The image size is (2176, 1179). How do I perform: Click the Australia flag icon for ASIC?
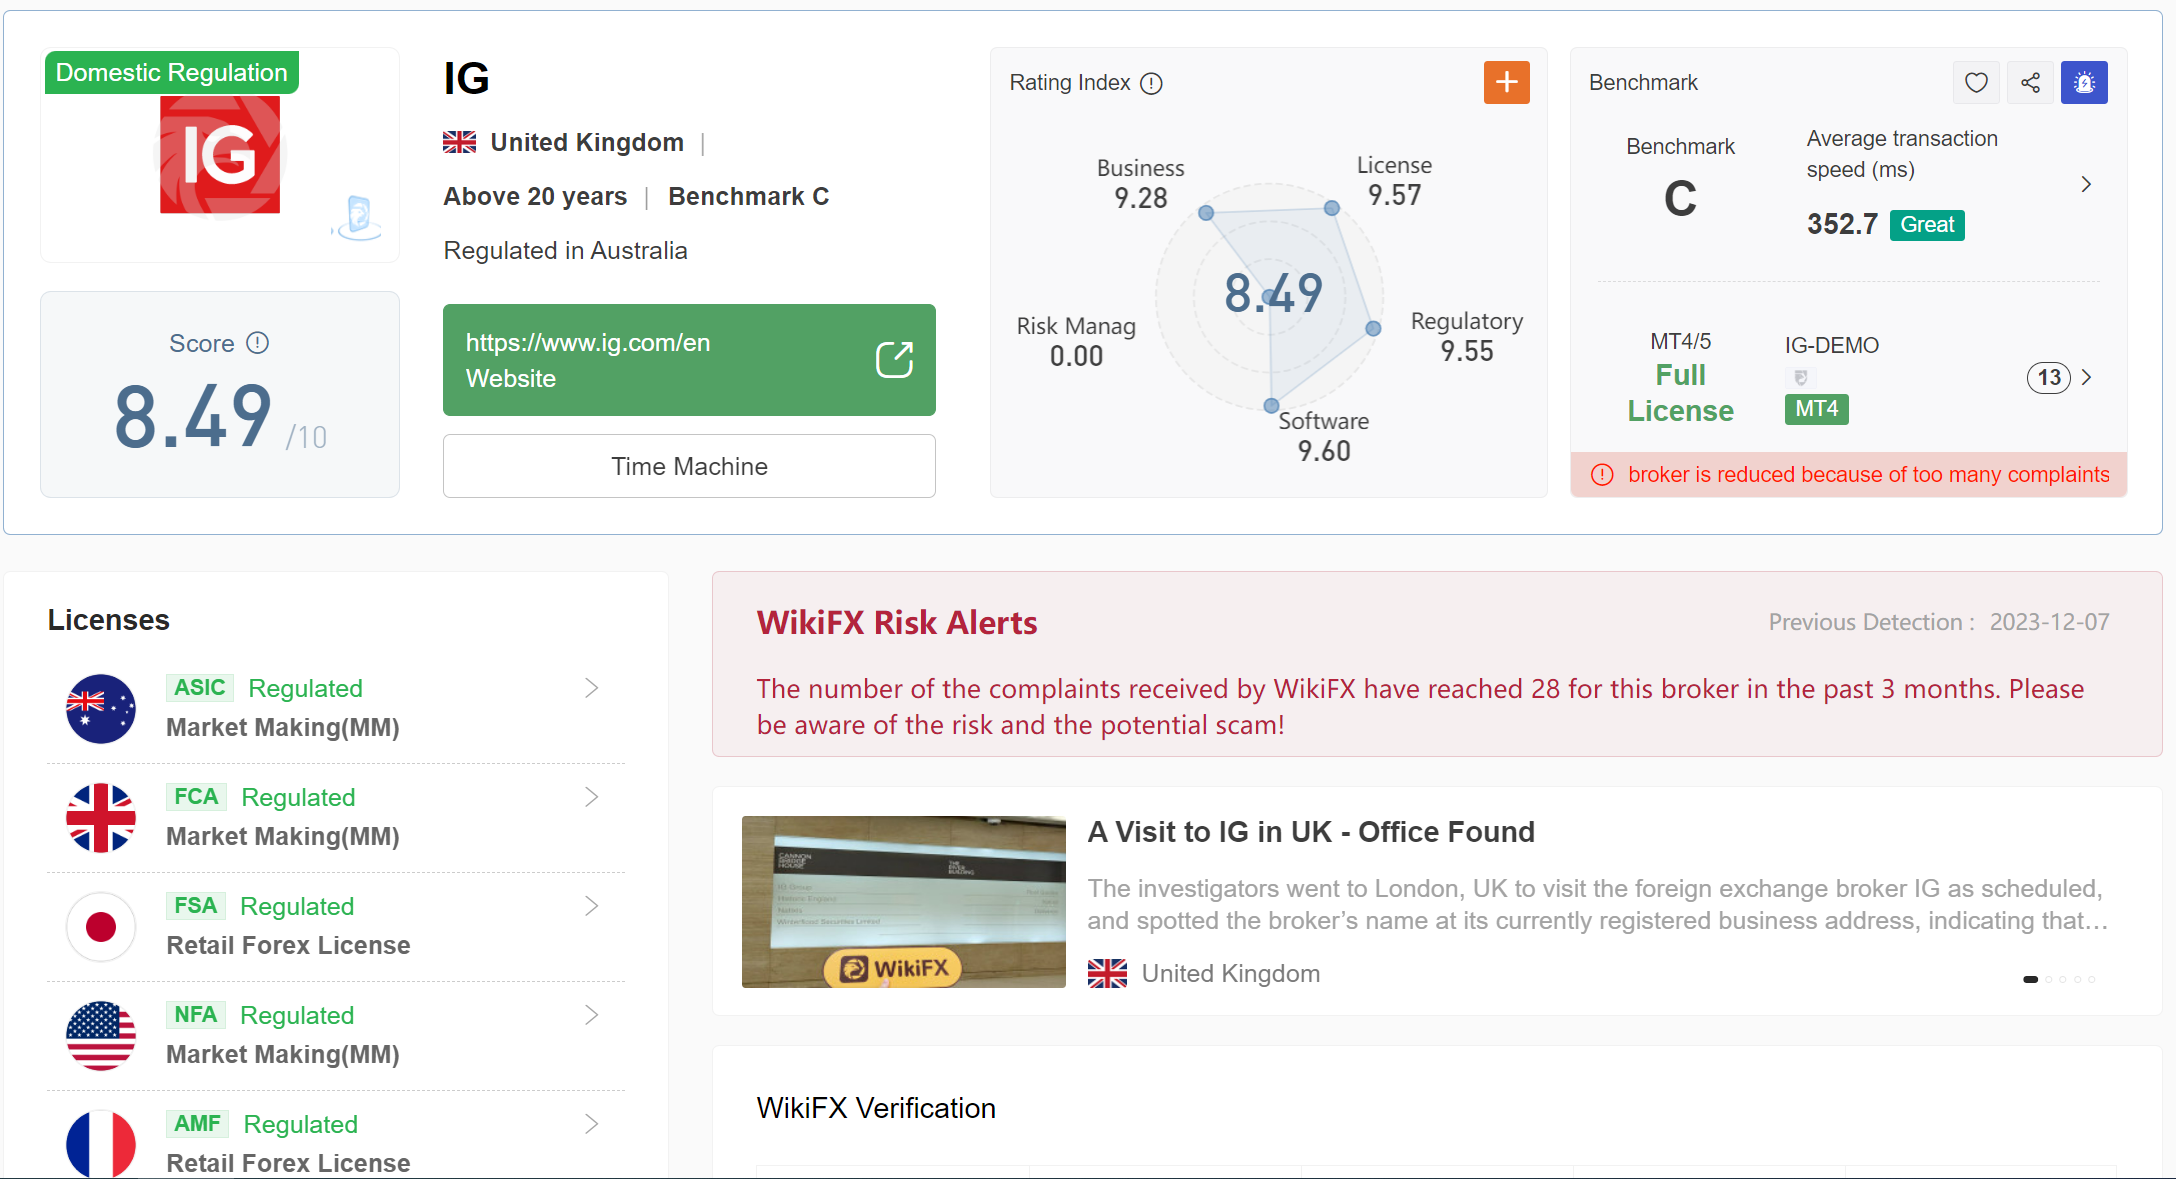coord(101,708)
